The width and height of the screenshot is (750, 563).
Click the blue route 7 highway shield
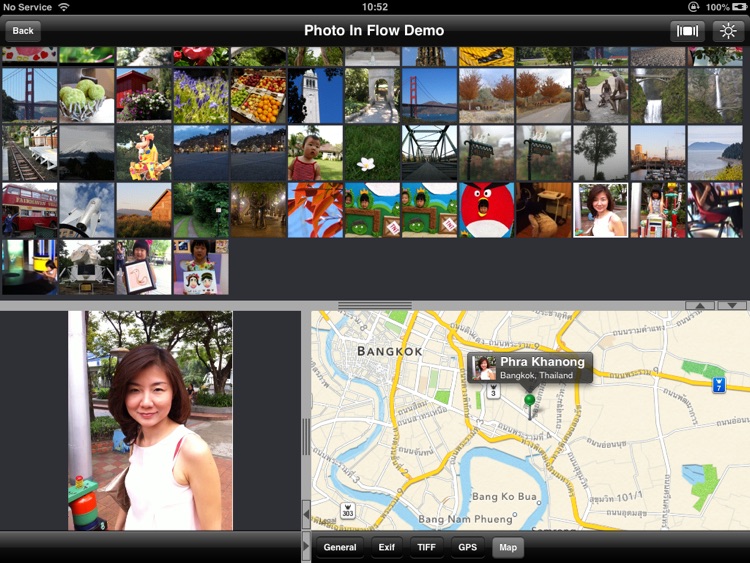pyautogui.click(x=719, y=385)
